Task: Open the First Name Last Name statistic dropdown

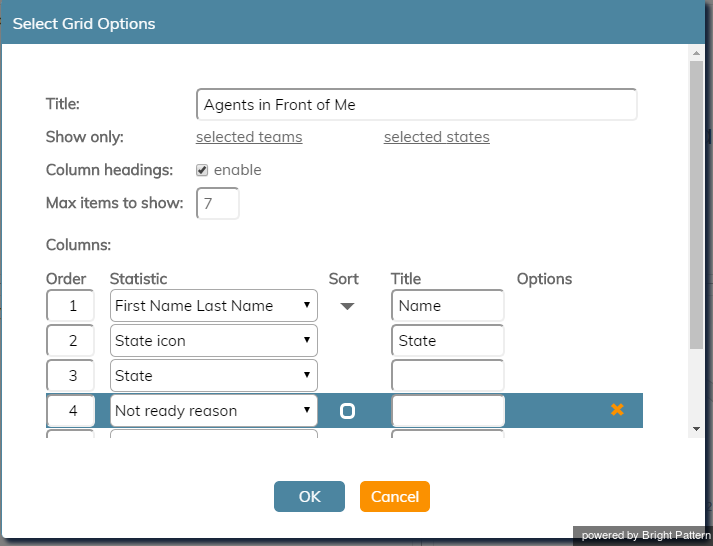Action: point(214,306)
